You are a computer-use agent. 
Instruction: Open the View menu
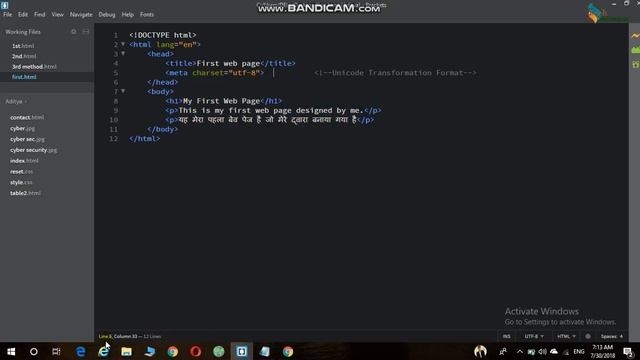(58, 14)
